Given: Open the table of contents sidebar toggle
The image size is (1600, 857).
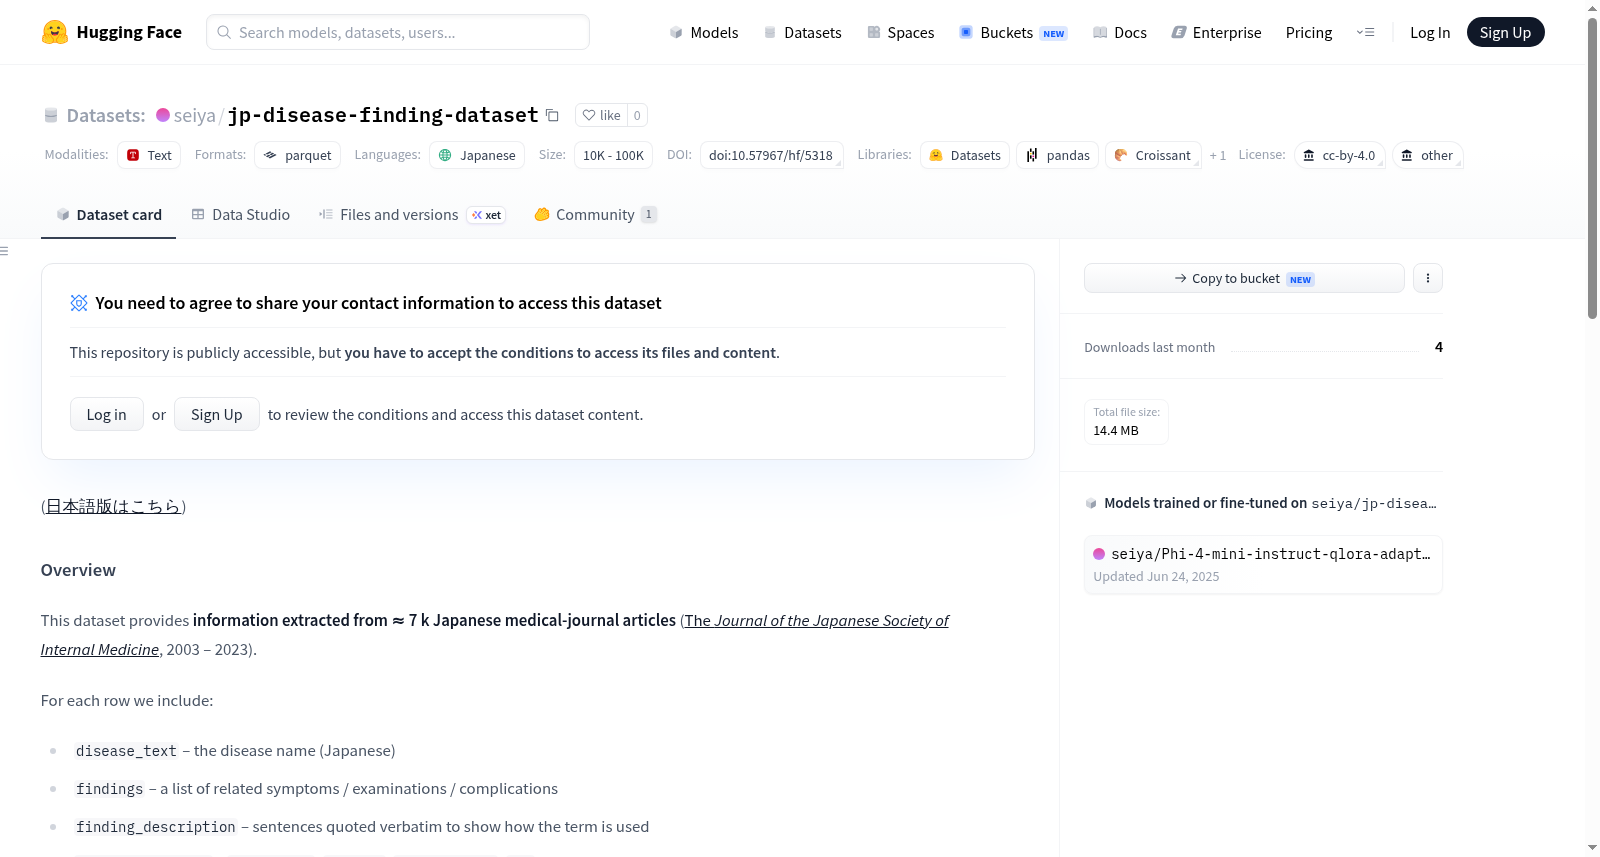Looking at the screenshot, I should (x=4, y=251).
